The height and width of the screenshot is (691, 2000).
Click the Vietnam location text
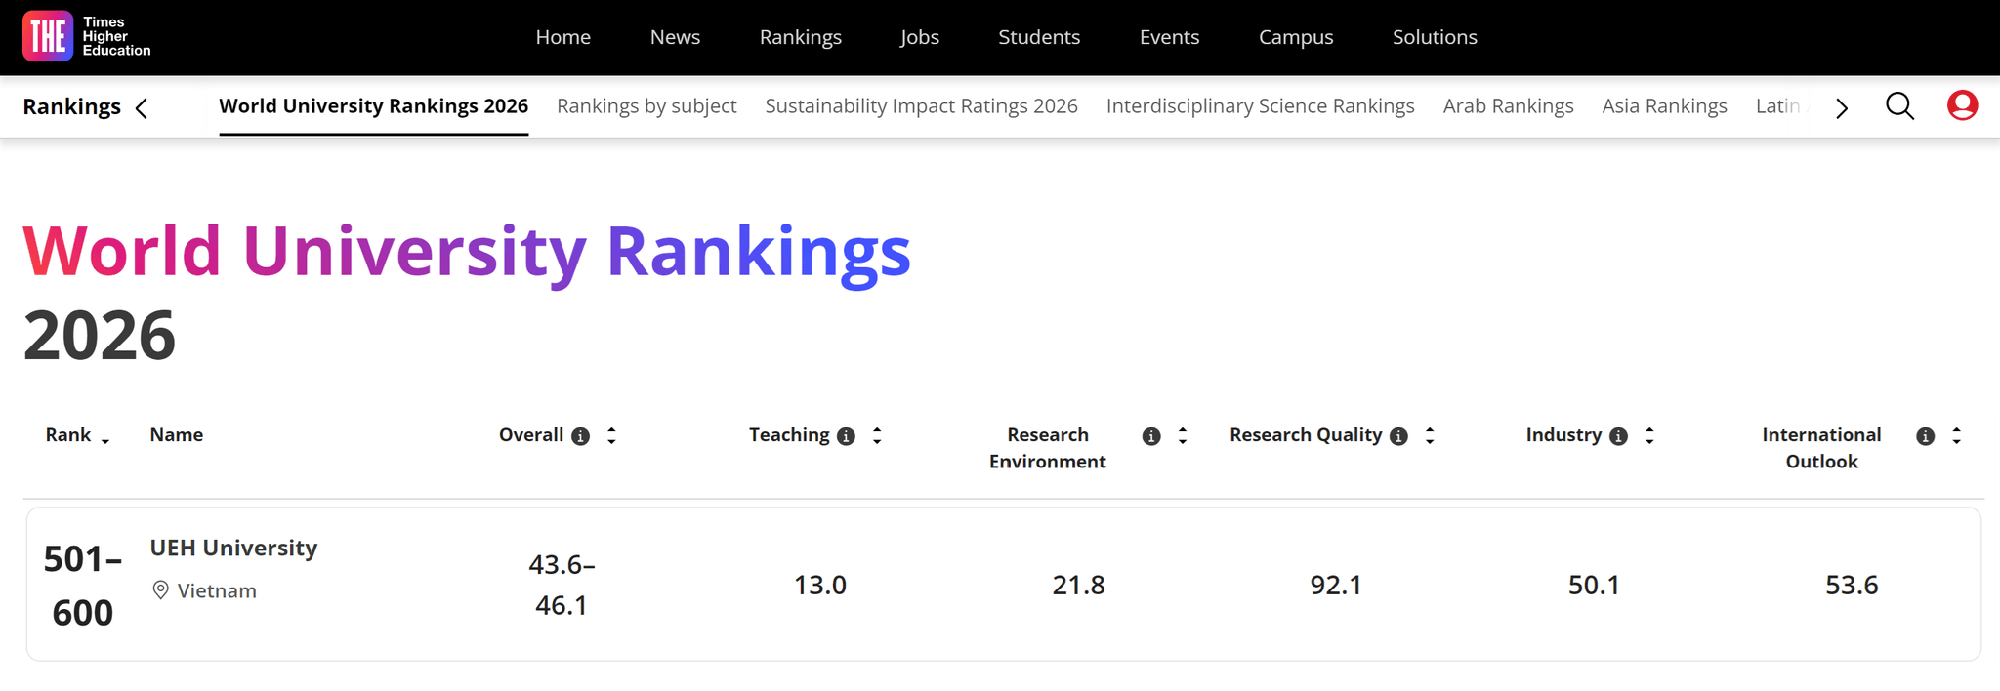pos(217,591)
